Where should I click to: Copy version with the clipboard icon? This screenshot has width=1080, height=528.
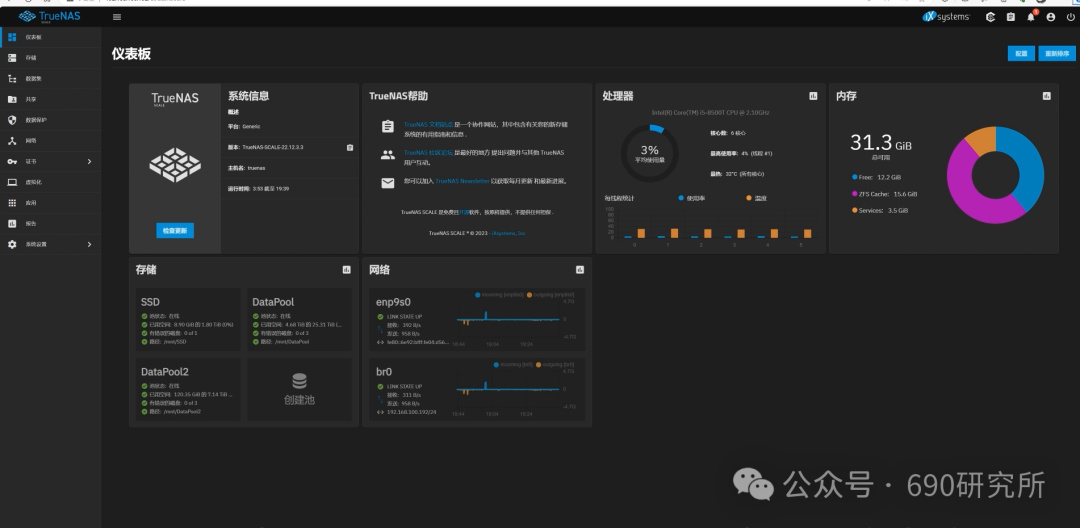click(350, 147)
